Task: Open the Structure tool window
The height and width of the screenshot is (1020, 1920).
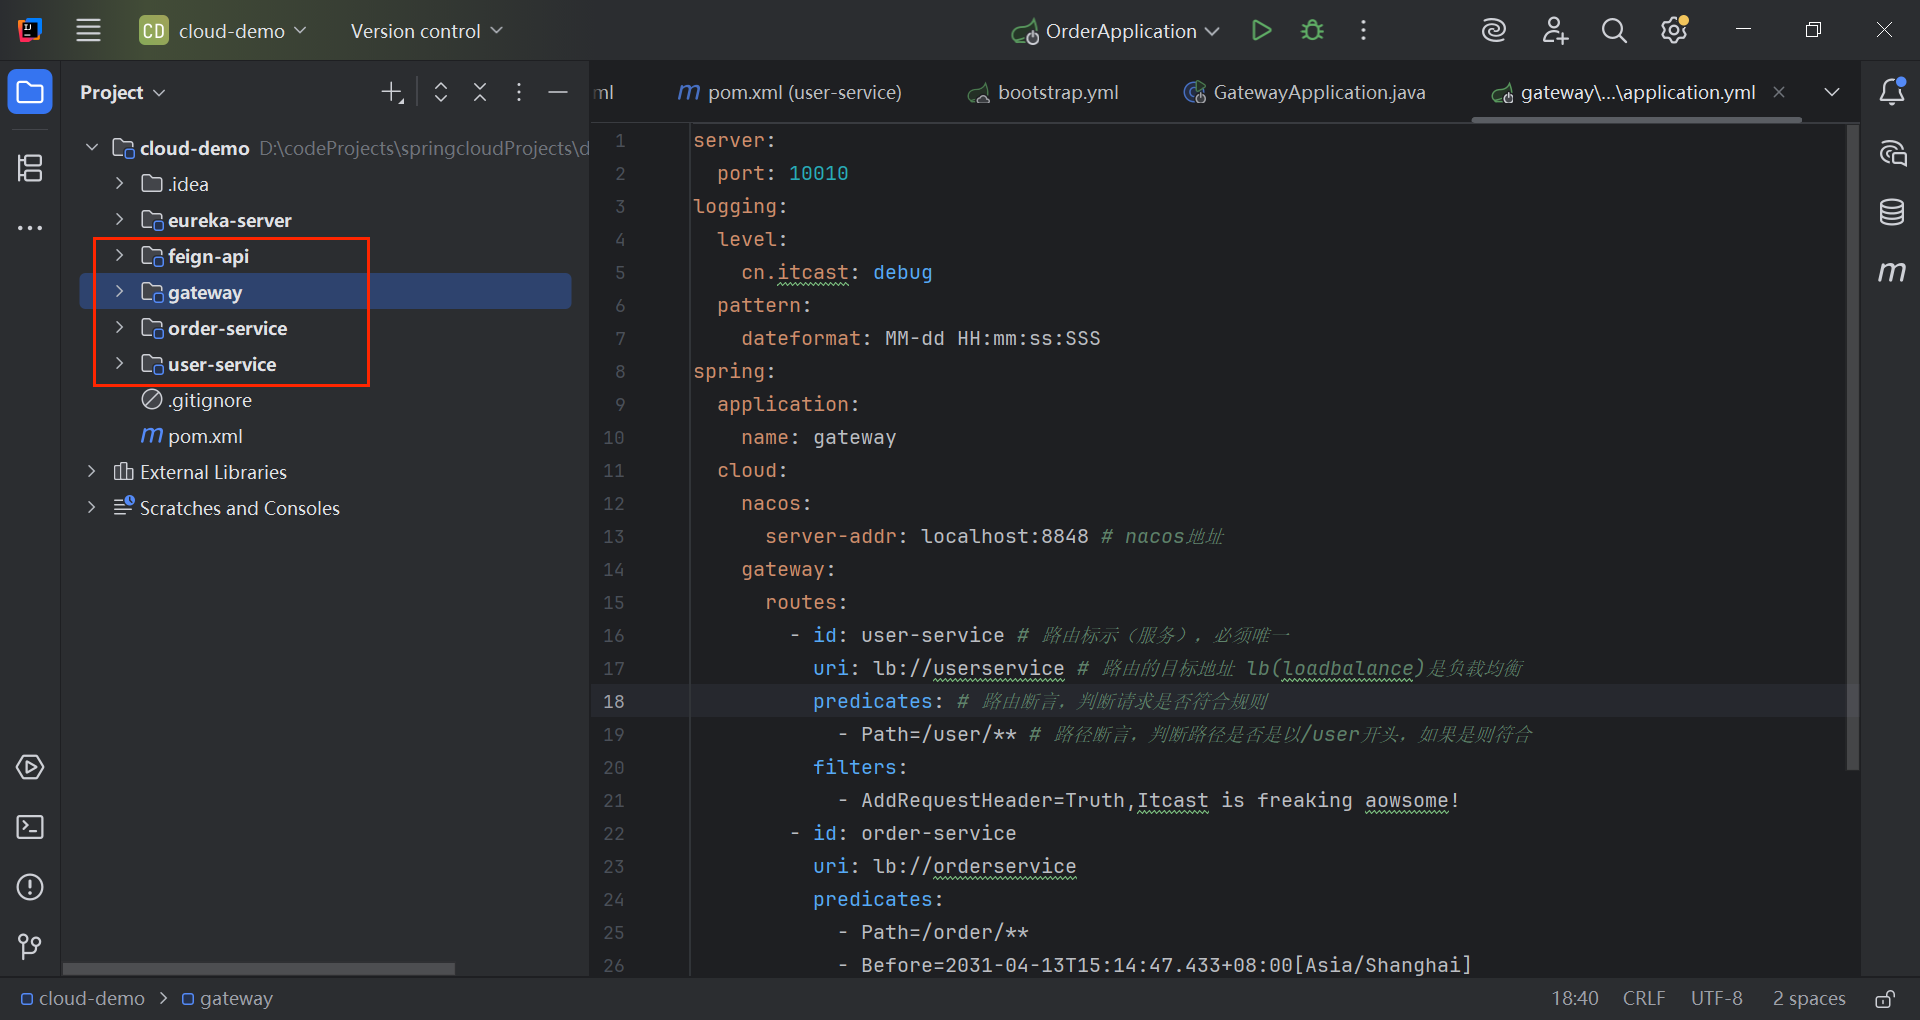Action: 30,168
